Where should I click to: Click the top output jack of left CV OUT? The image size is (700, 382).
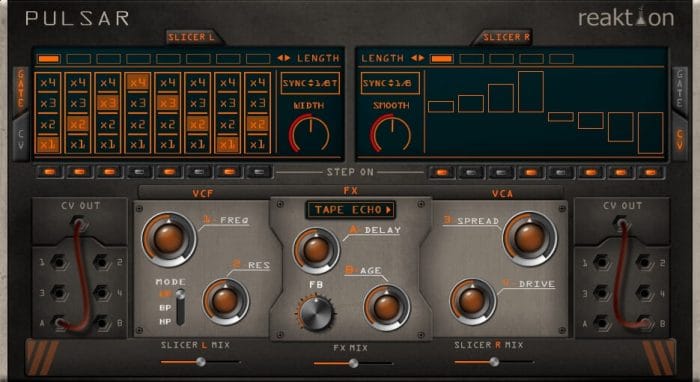79,223
